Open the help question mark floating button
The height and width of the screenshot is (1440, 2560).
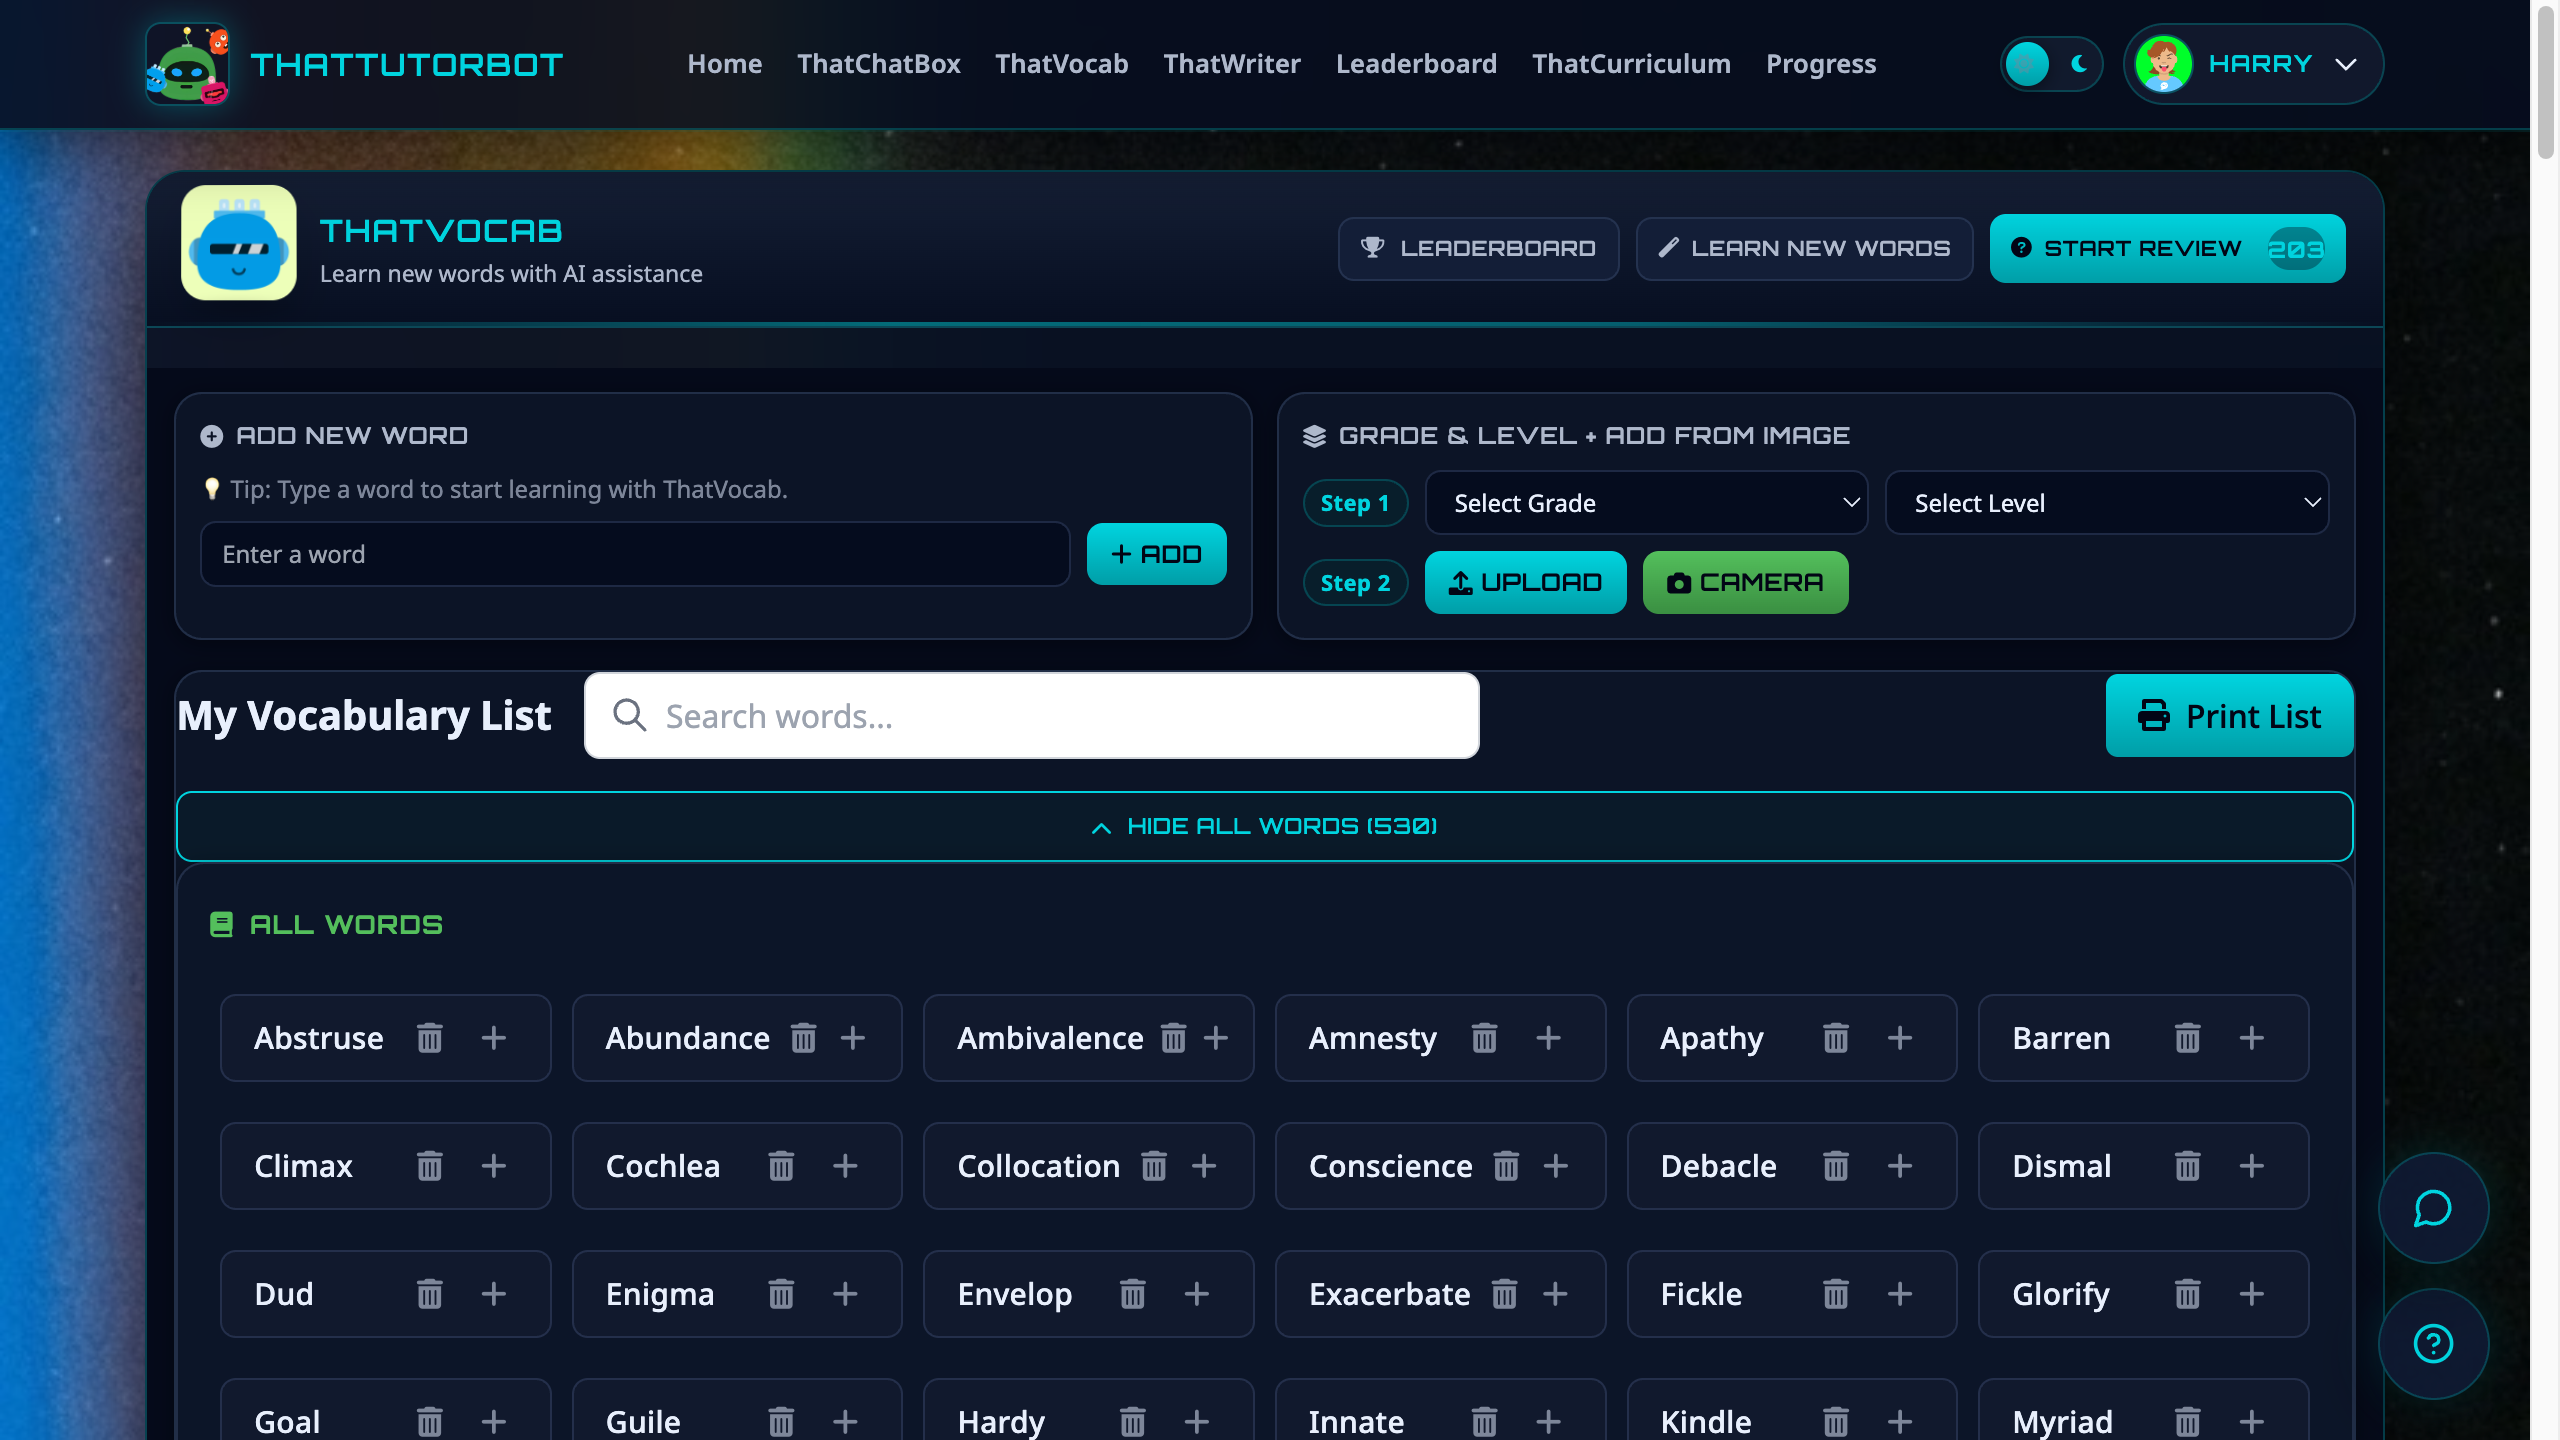click(2433, 1343)
